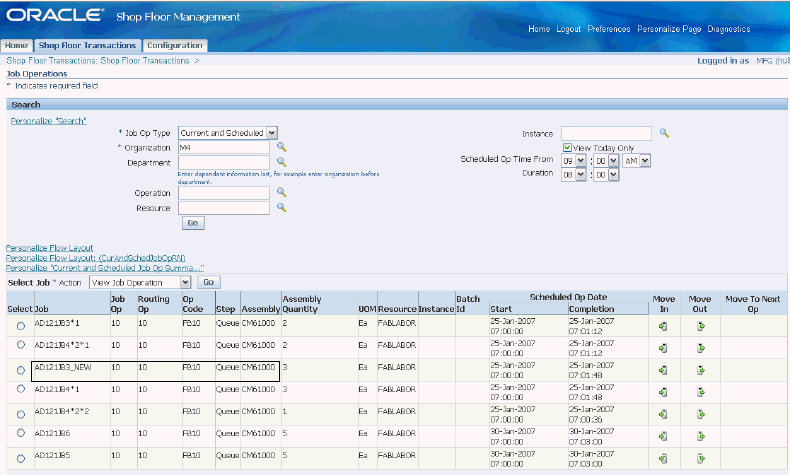Screen dimensions: 790x475
Task: Click Move In icon for job AD121185
Action: (x=663, y=458)
